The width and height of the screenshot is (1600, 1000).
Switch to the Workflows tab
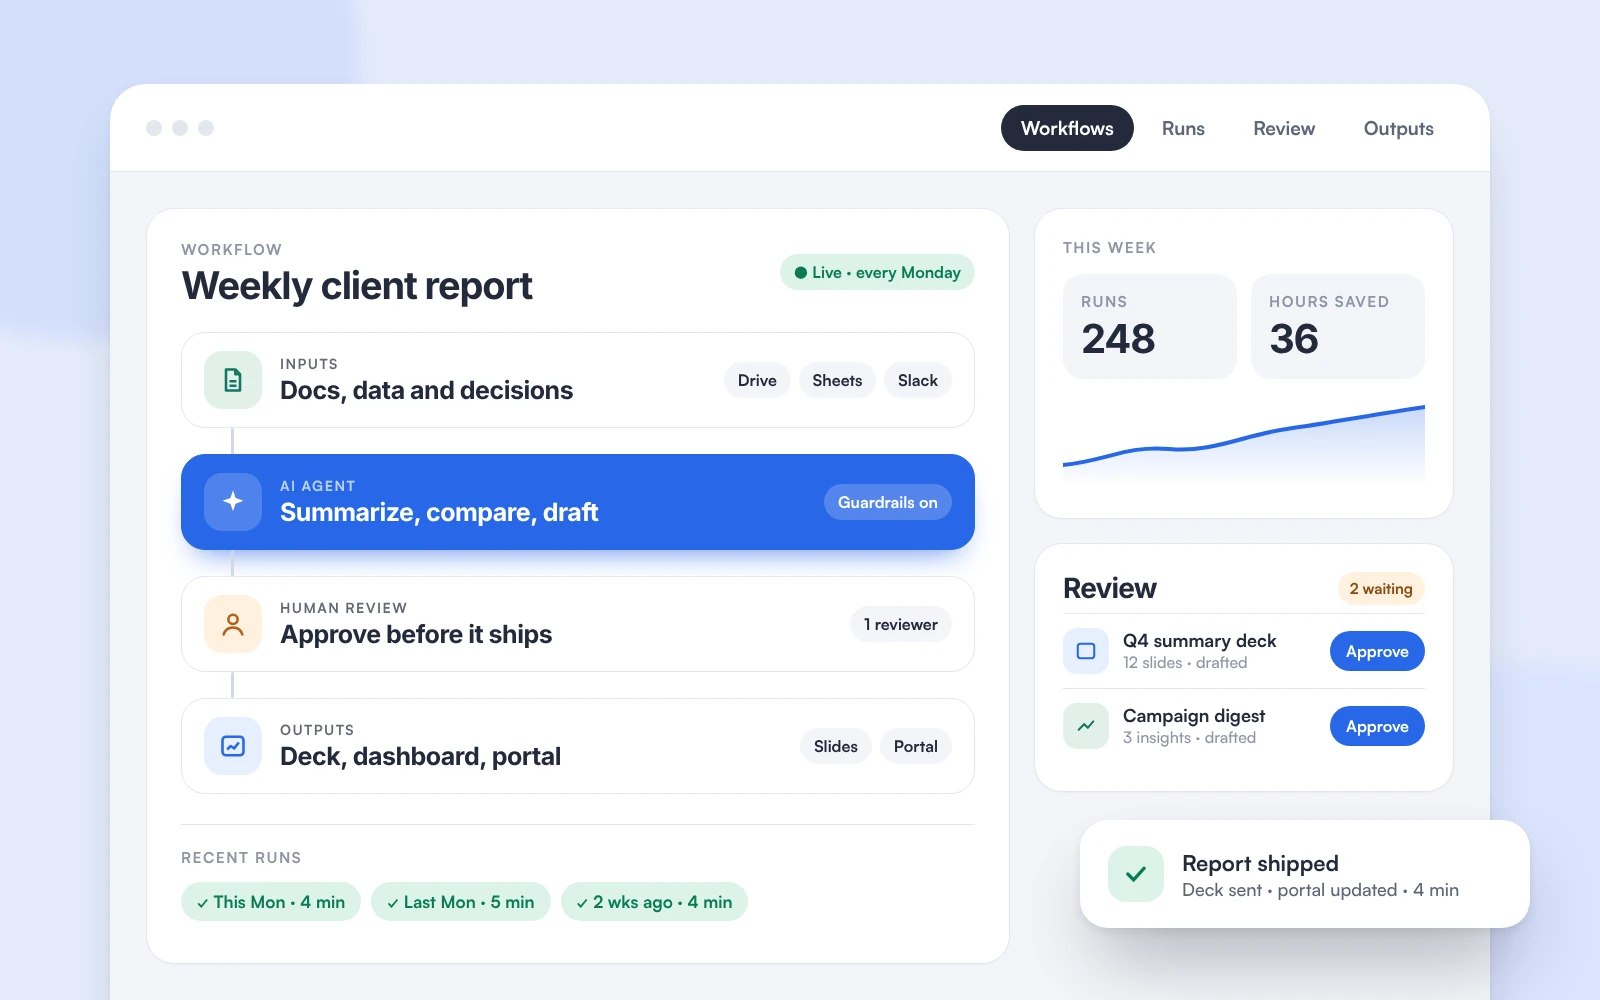(x=1067, y=128)
